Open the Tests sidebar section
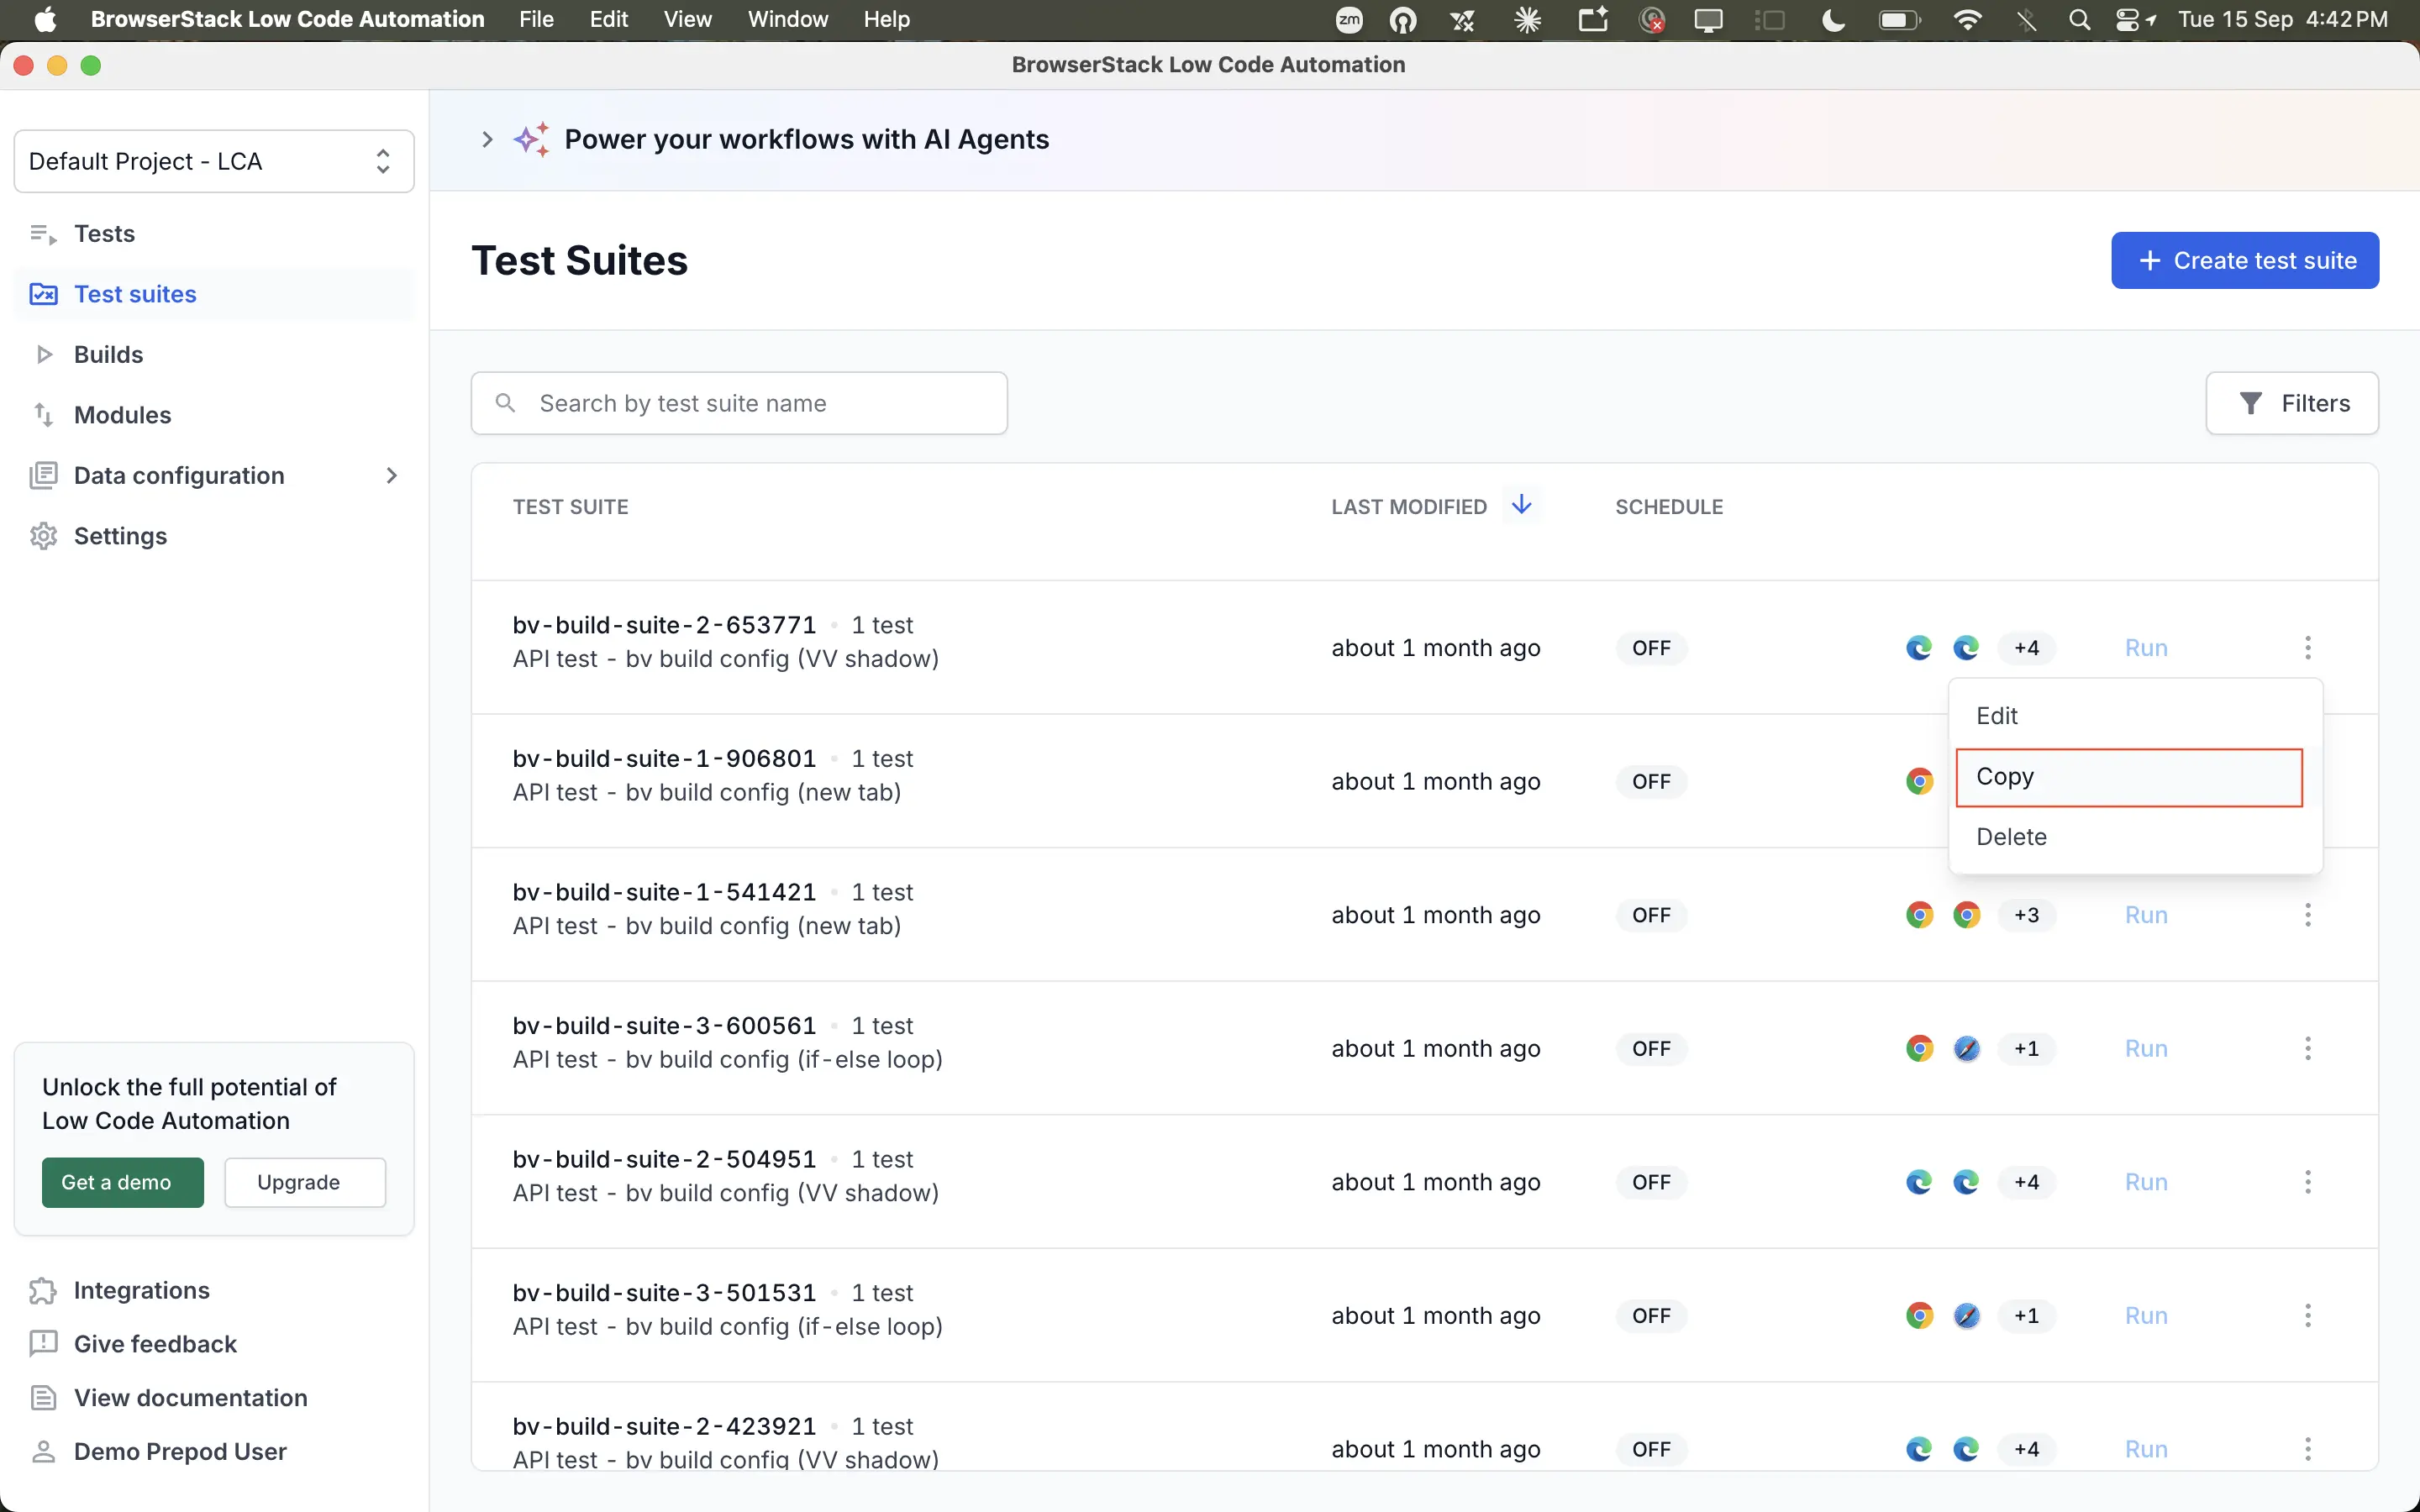Screen dimensions: 2420x1512 [x=104, y=233]
